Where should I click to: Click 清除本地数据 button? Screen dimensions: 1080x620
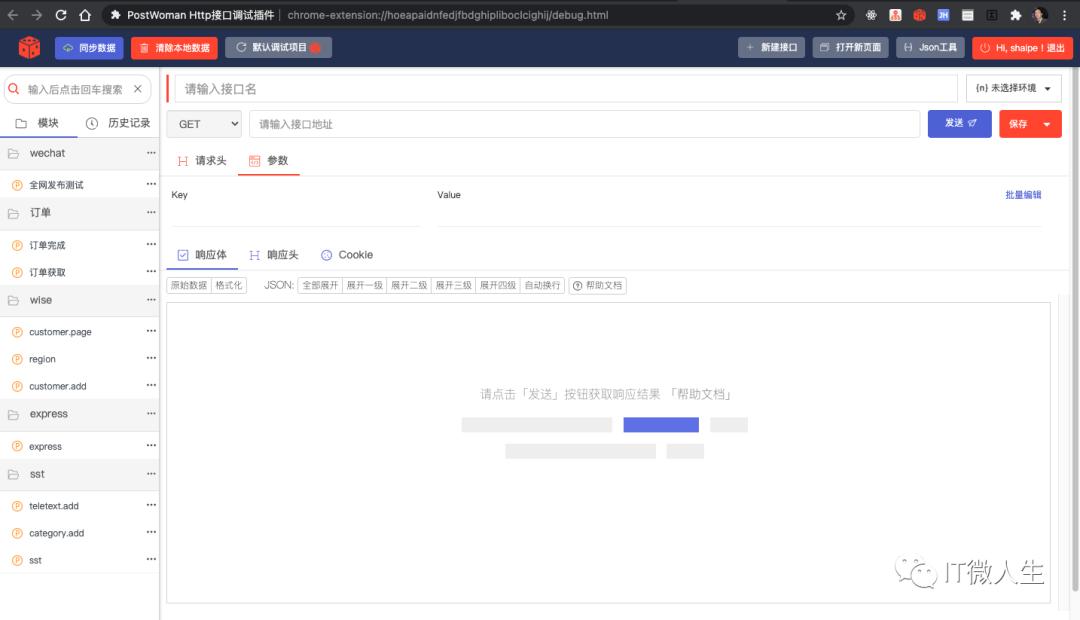click(x=174, y=48)
